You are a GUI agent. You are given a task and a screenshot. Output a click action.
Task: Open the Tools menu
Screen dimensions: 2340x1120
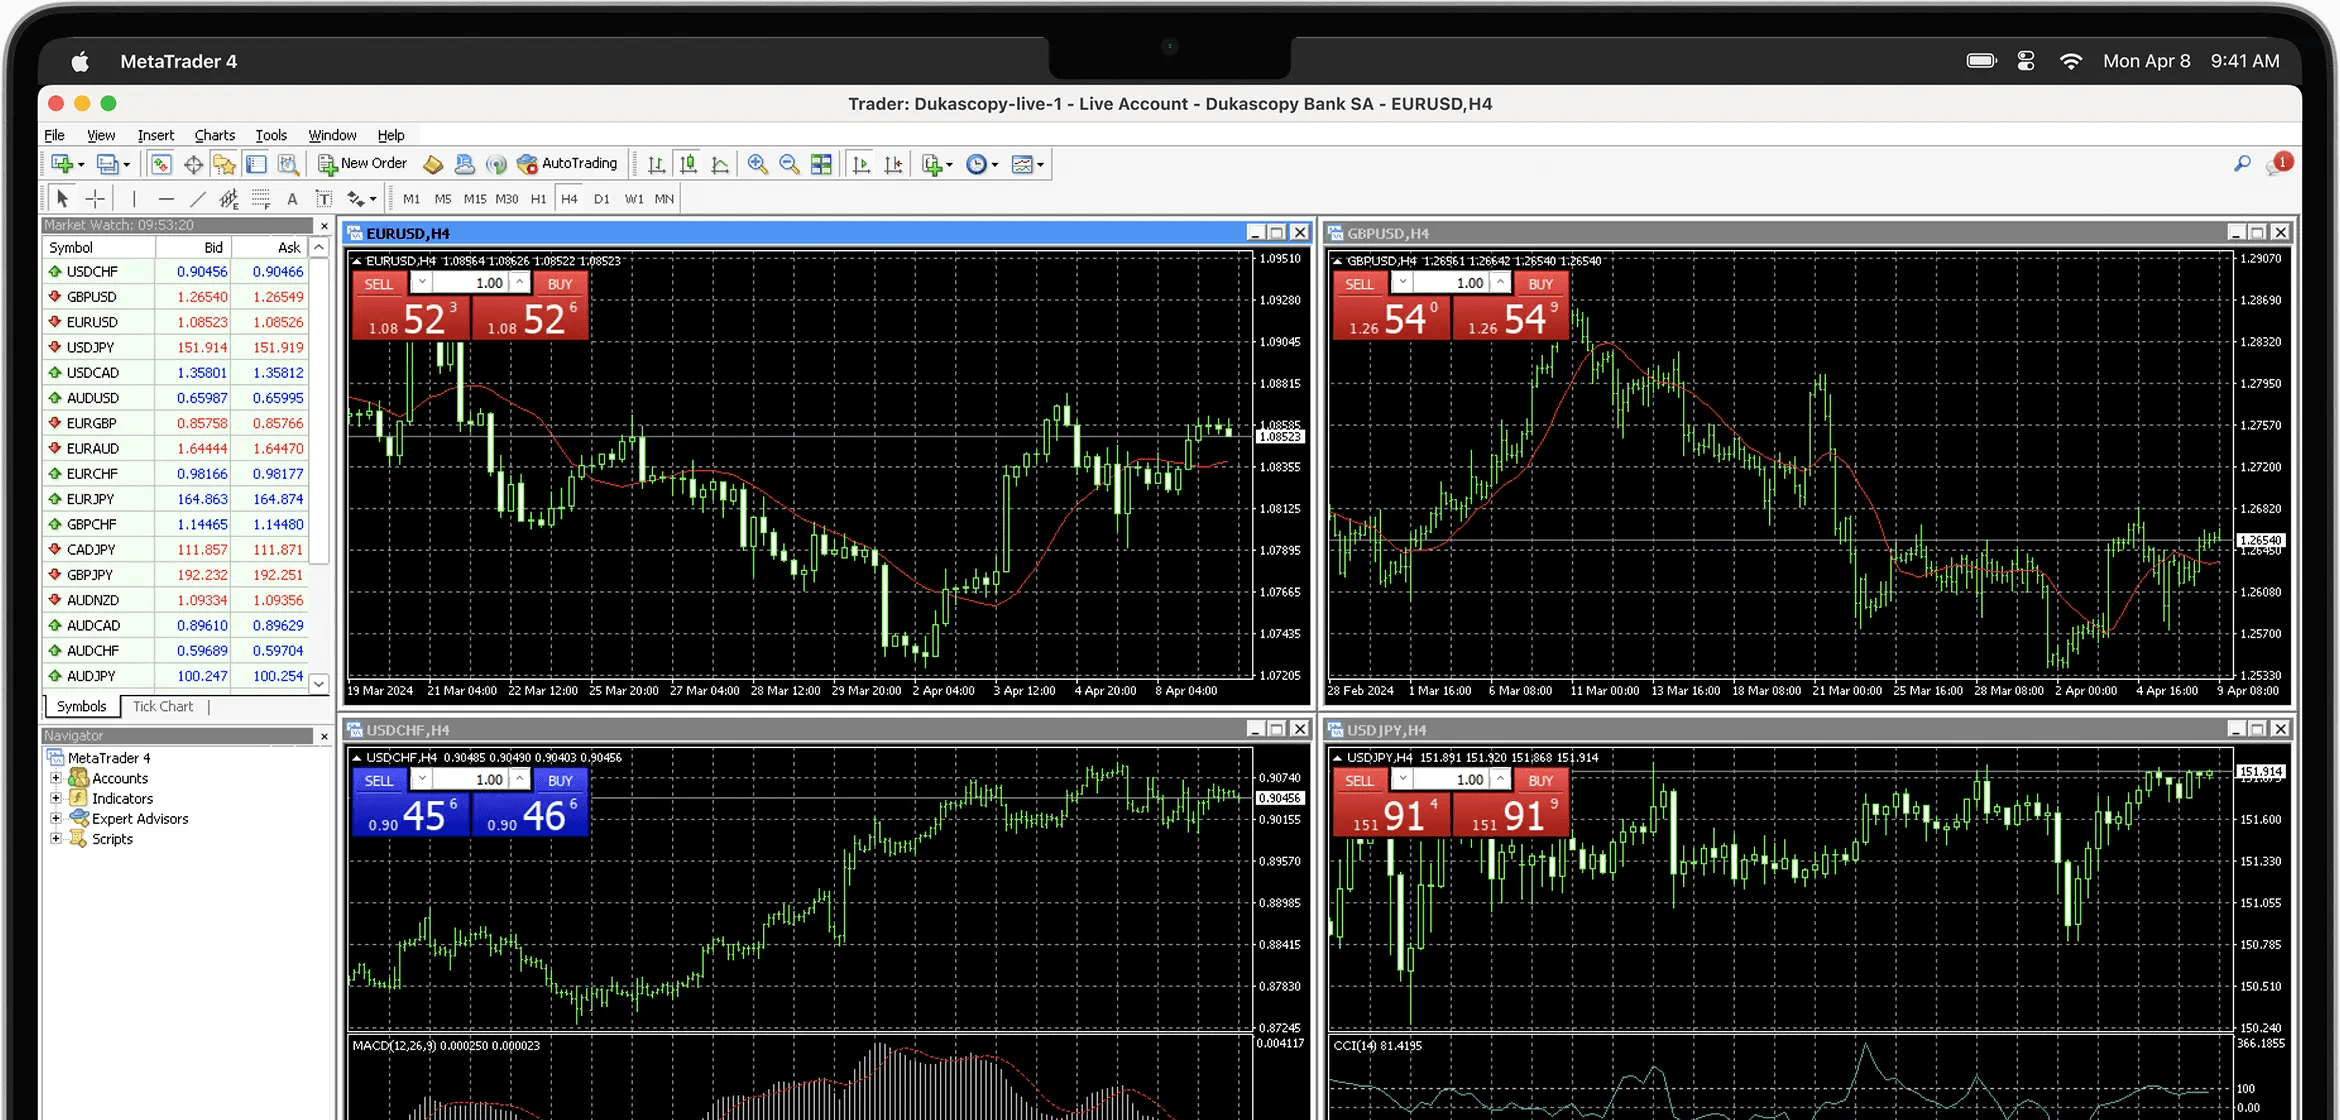point(271,135)
